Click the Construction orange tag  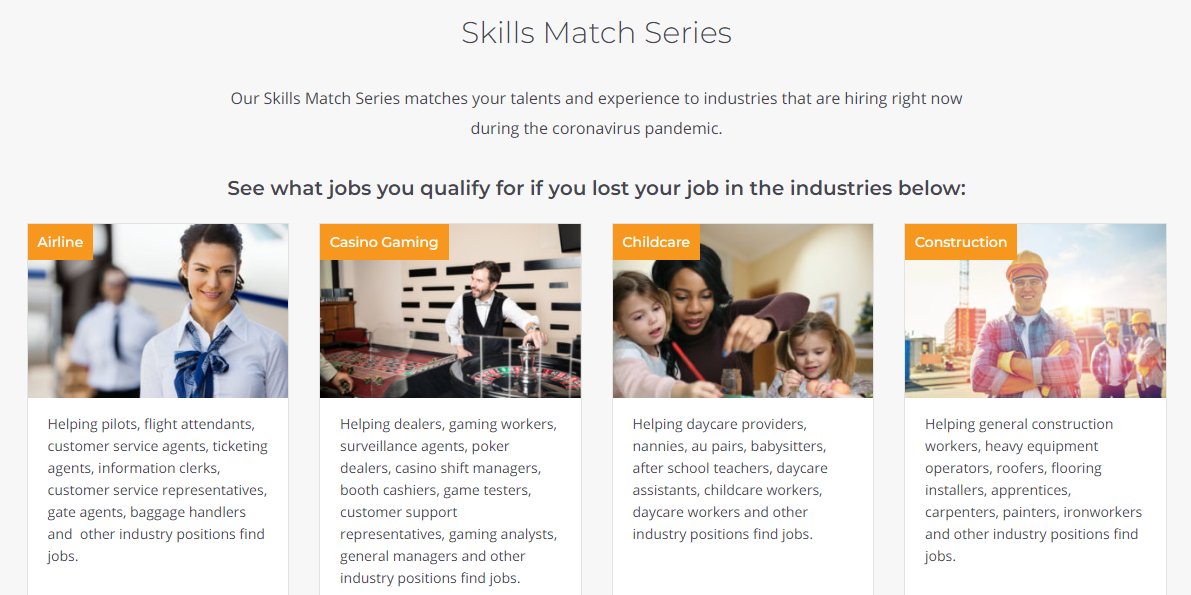pos(960,242)
